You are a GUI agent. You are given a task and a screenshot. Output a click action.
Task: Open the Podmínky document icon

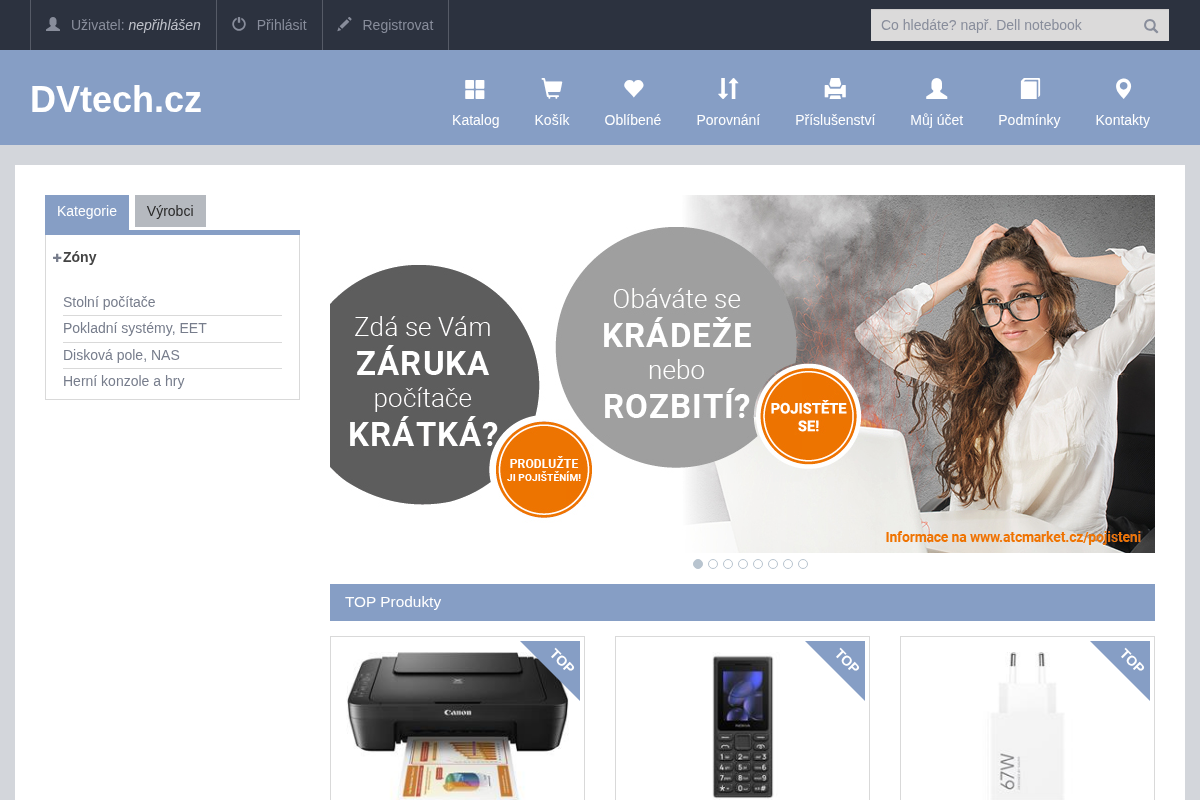(x=1030, y=89)
